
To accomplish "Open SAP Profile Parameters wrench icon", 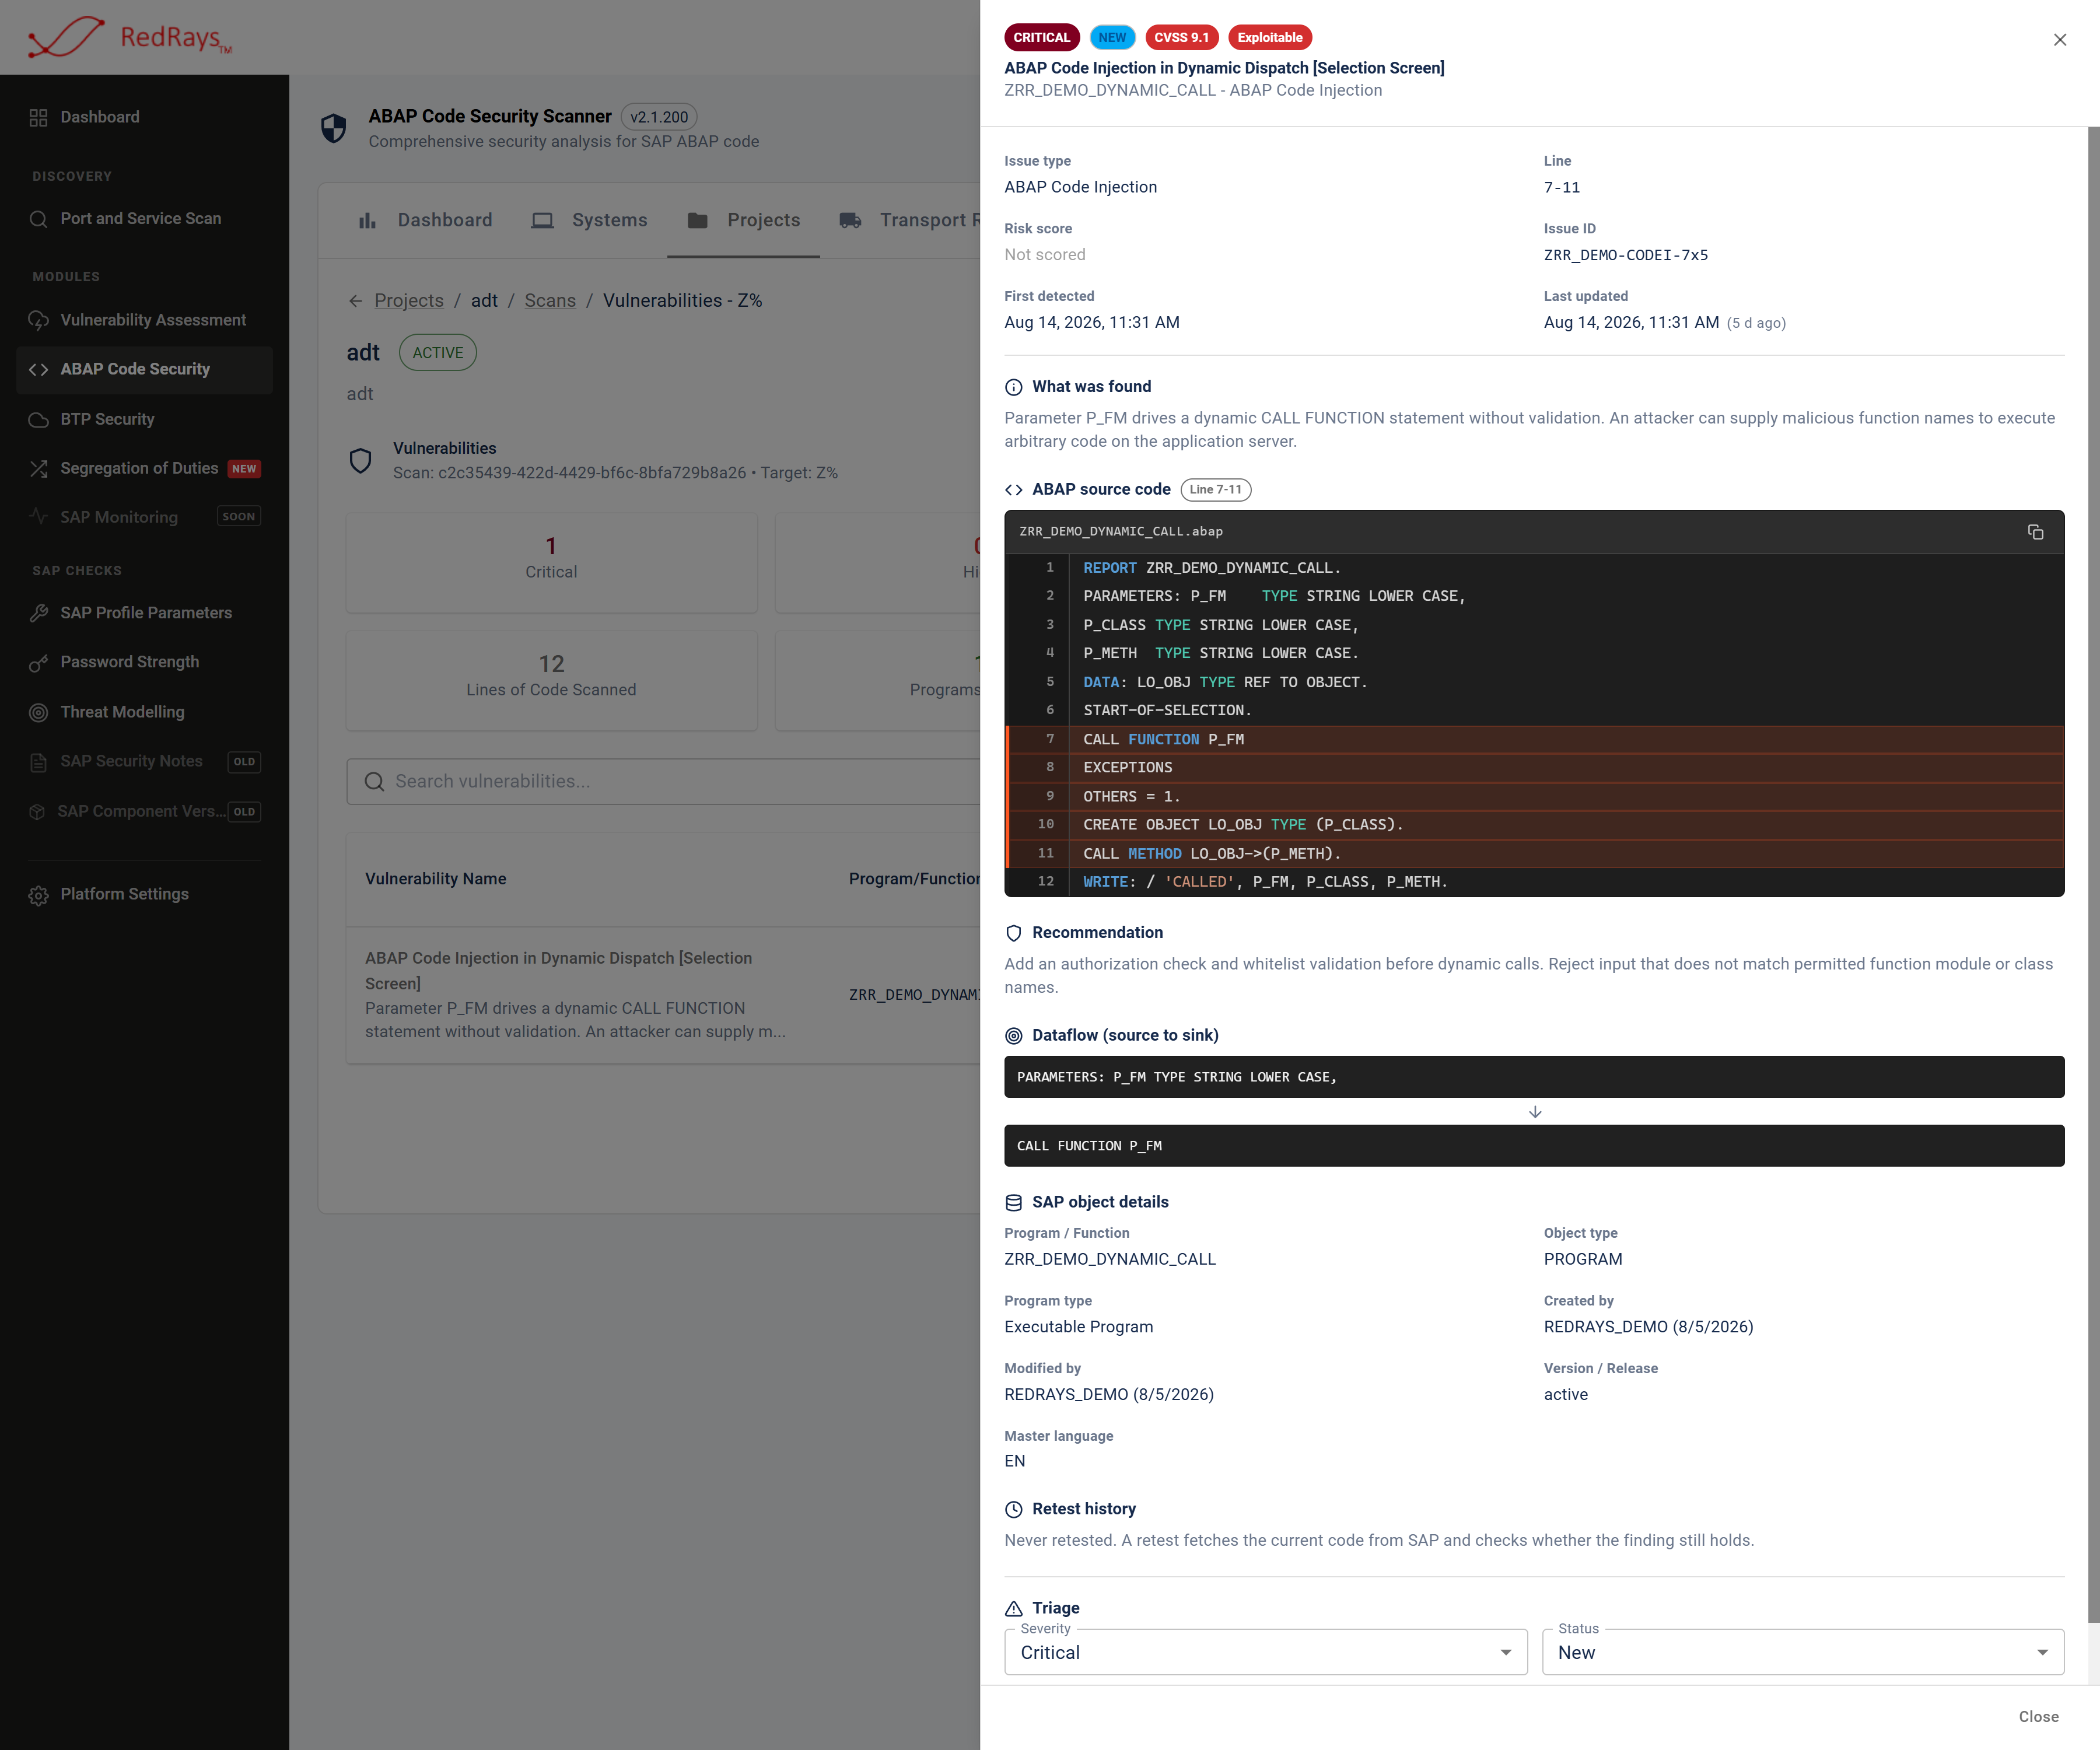I will point(38,613).
